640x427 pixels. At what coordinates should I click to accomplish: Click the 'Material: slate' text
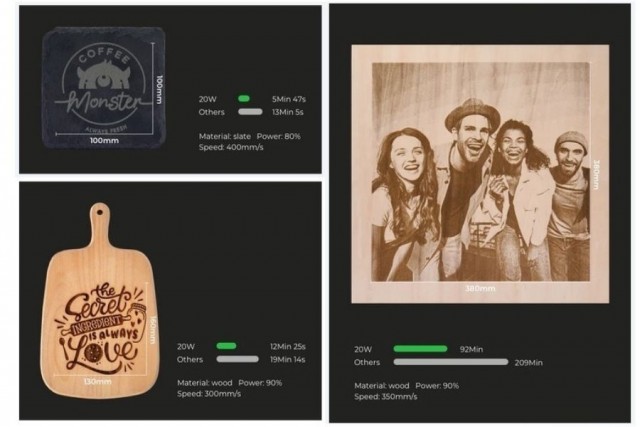tap(225, 136)
